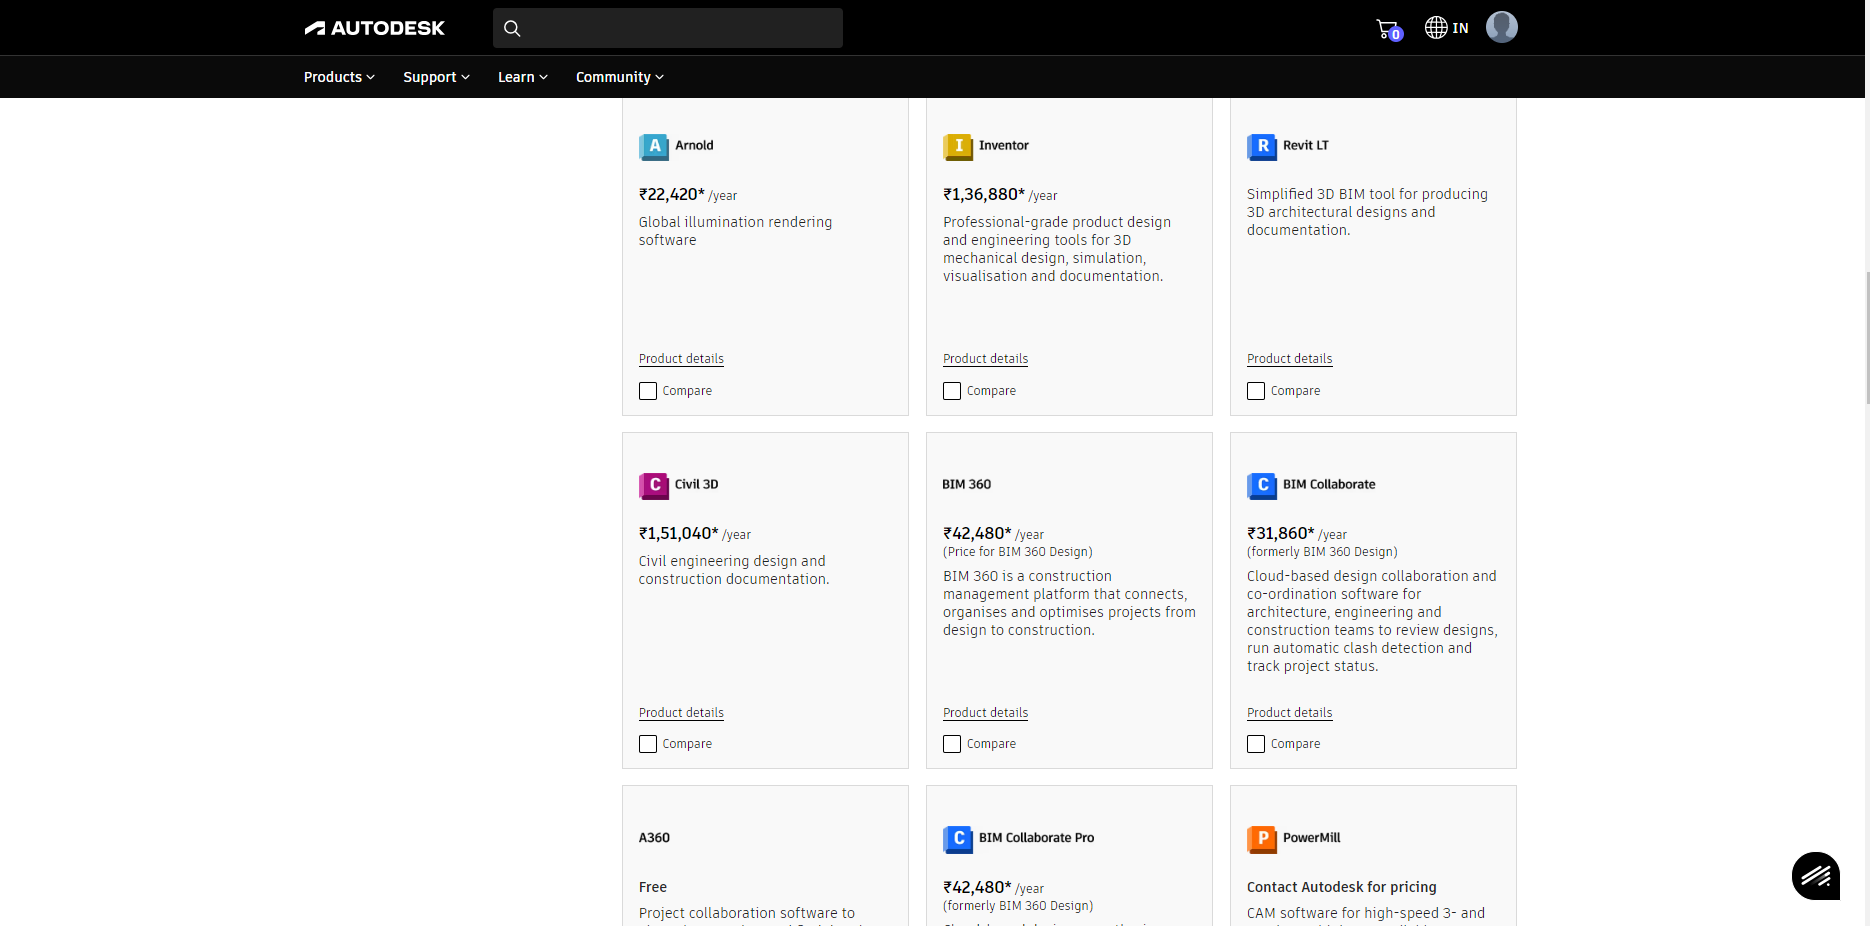Click the ₹22,420 Arnold price
Viewport: 1870px width, 926px height.
(672, 194)
